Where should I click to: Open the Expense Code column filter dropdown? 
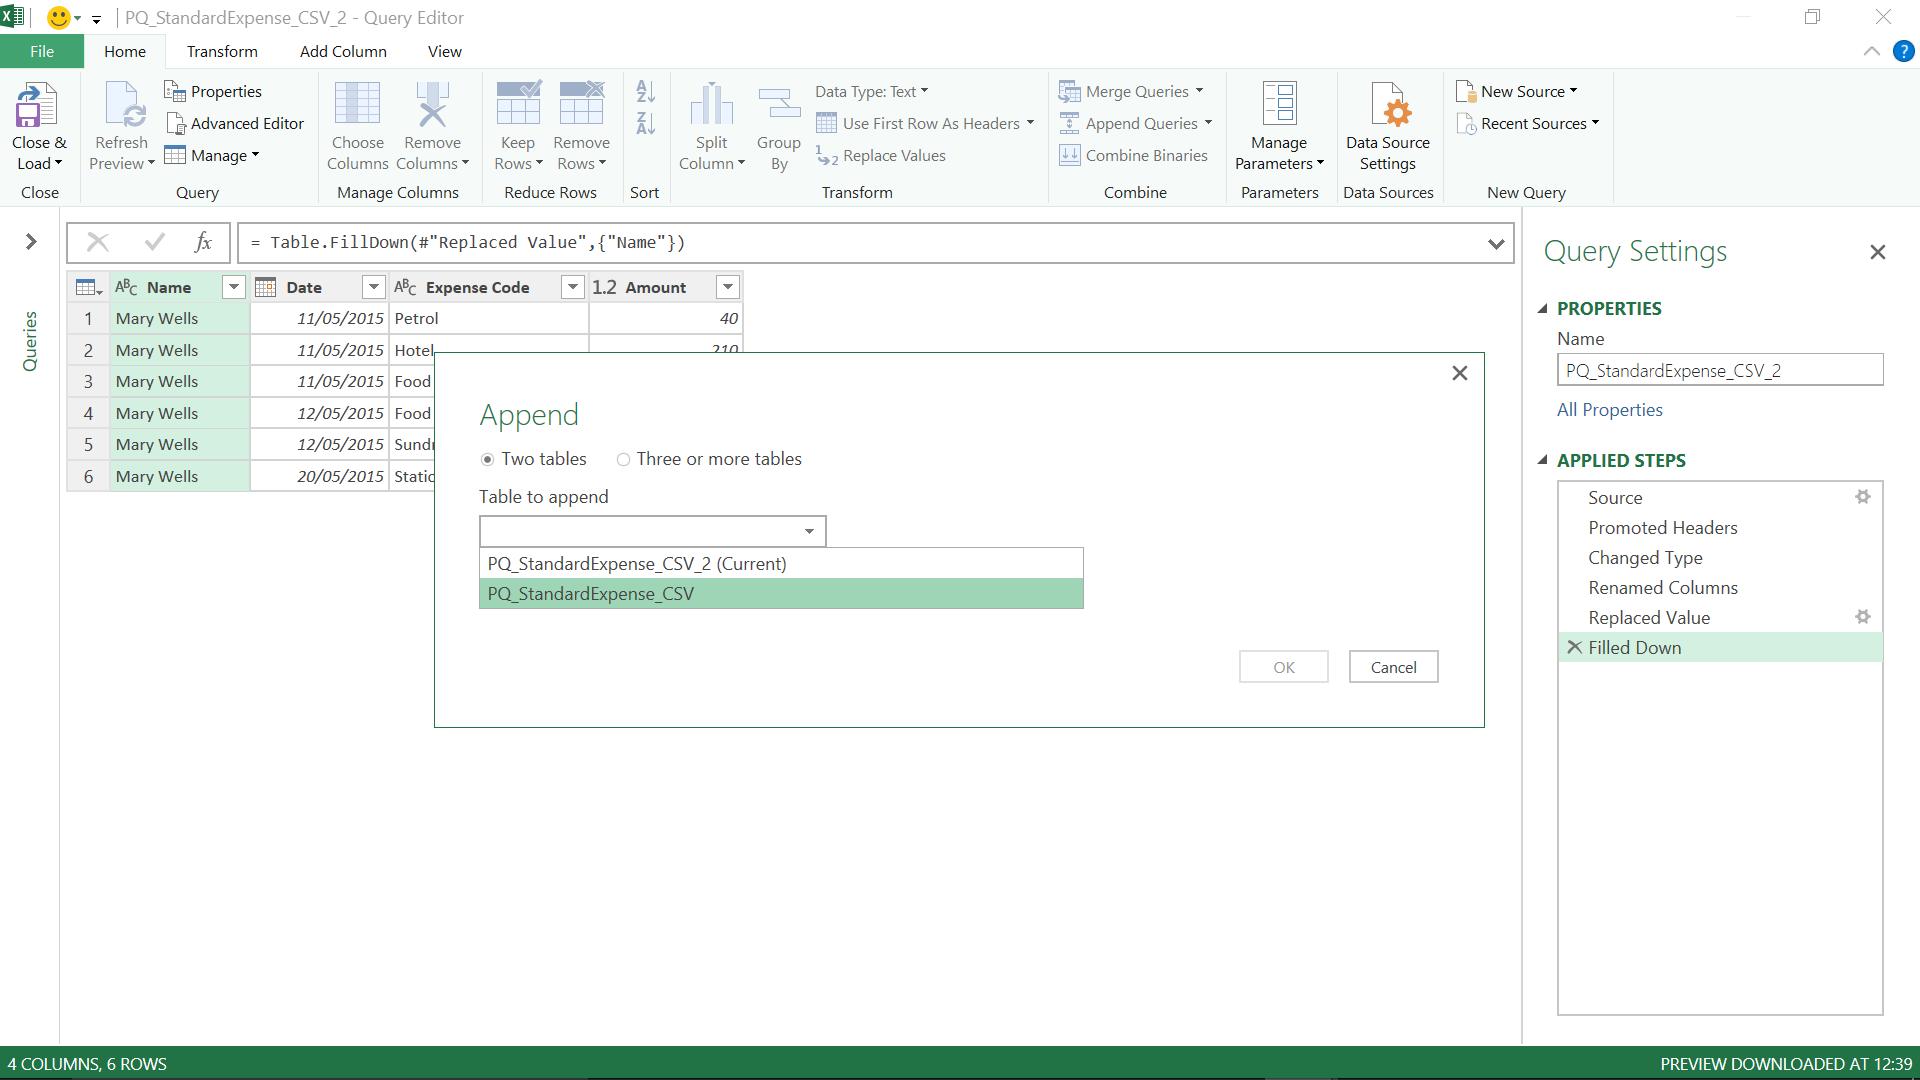(572, 288)
